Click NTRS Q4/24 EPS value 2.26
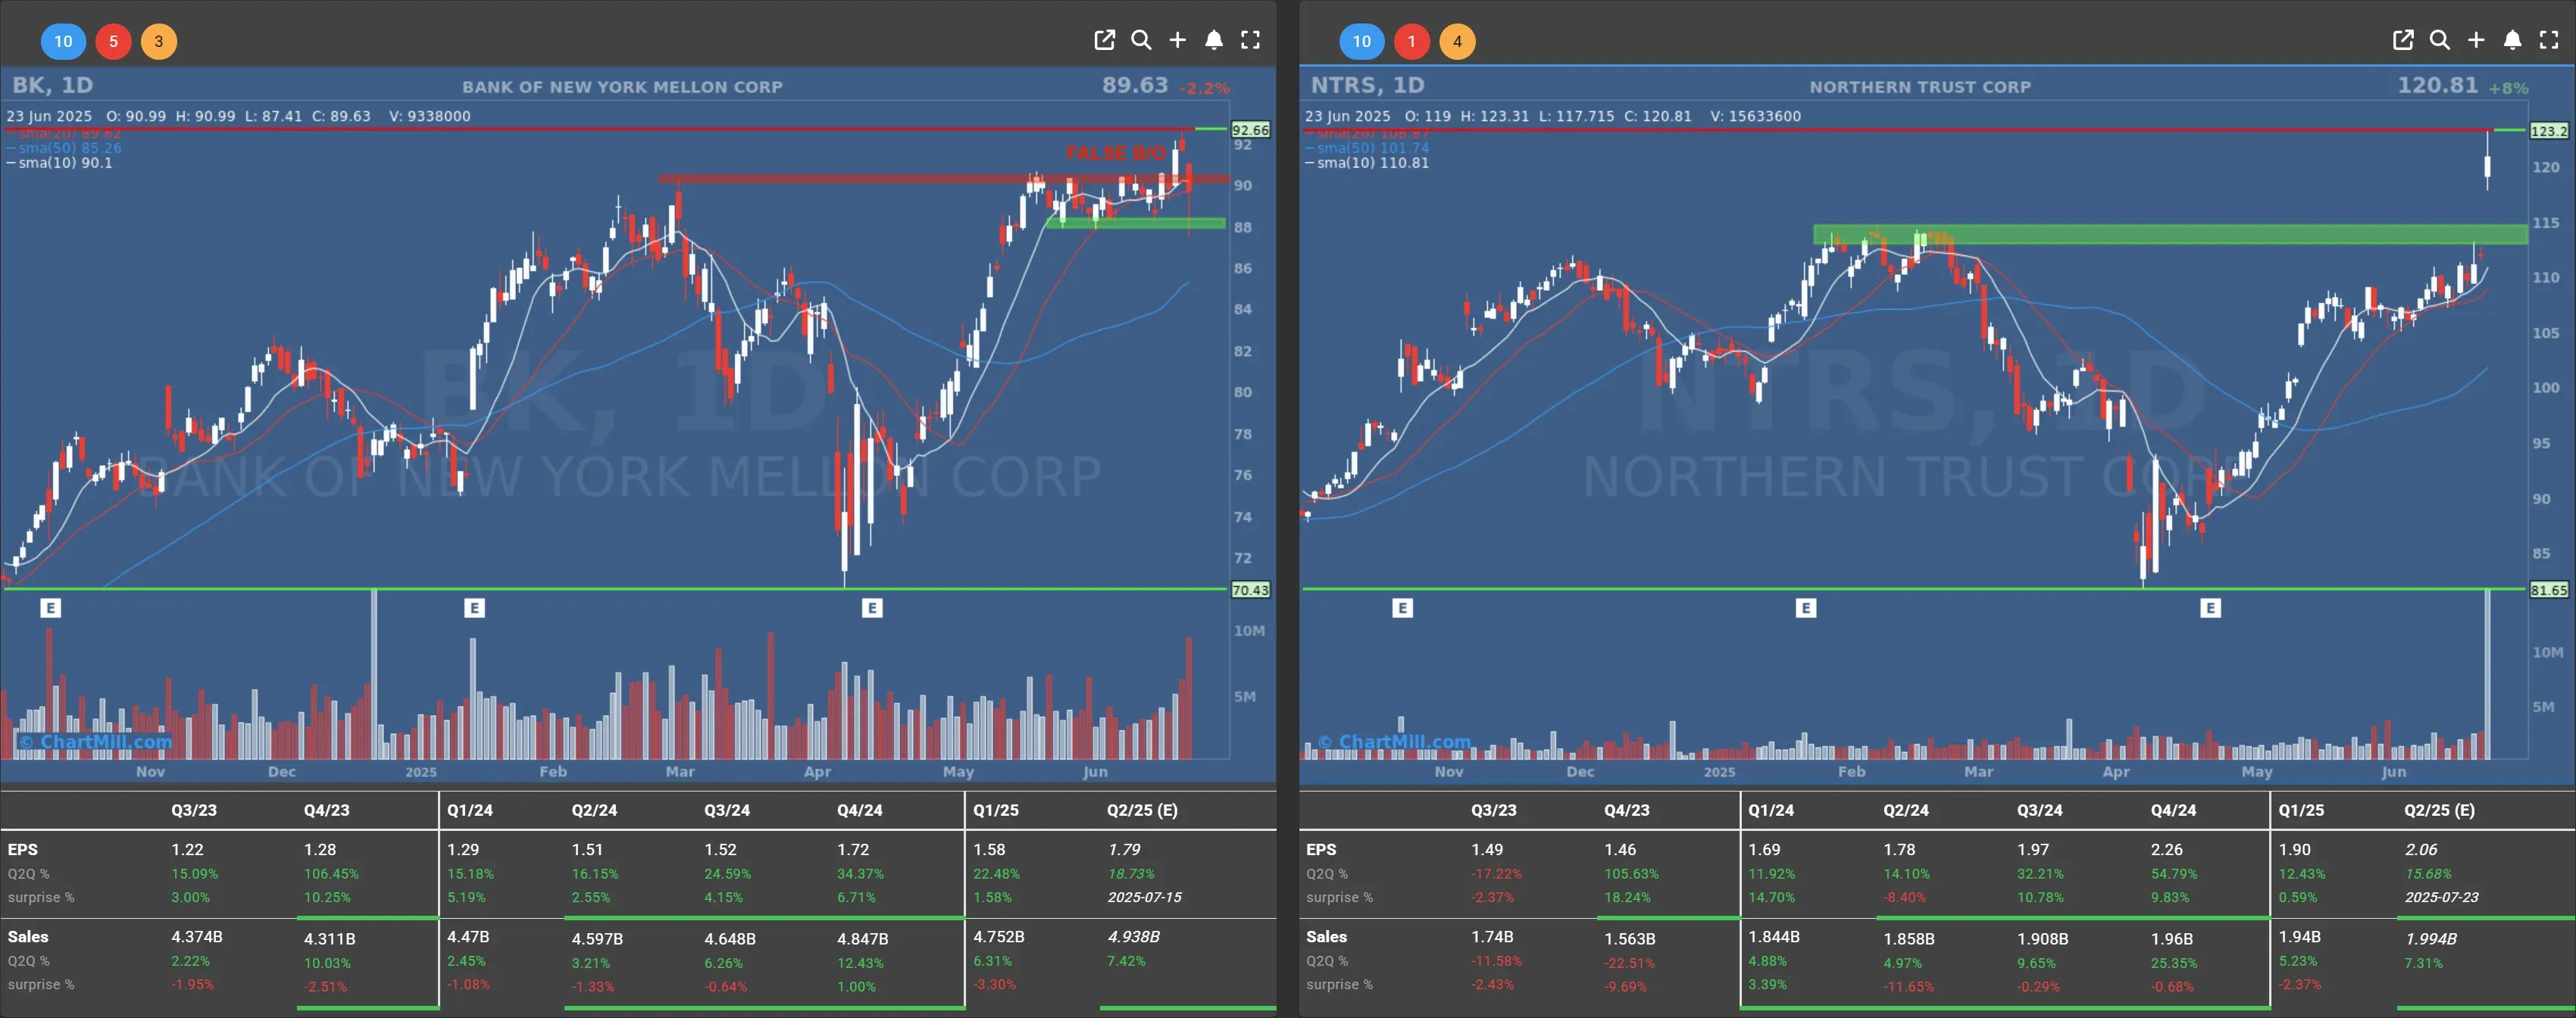 pos(2166,849)
